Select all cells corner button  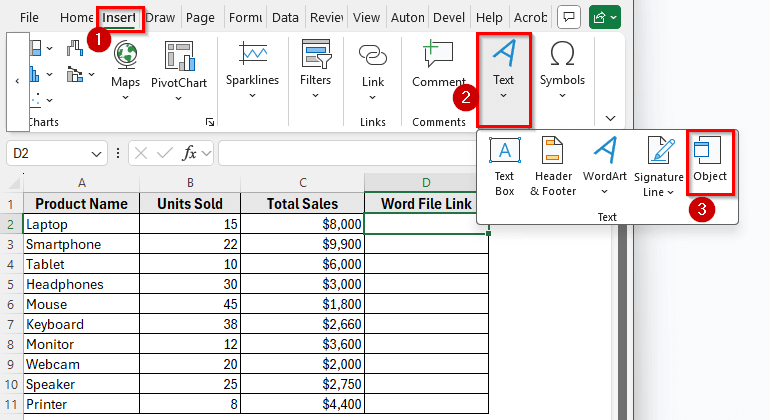point(13,183)
